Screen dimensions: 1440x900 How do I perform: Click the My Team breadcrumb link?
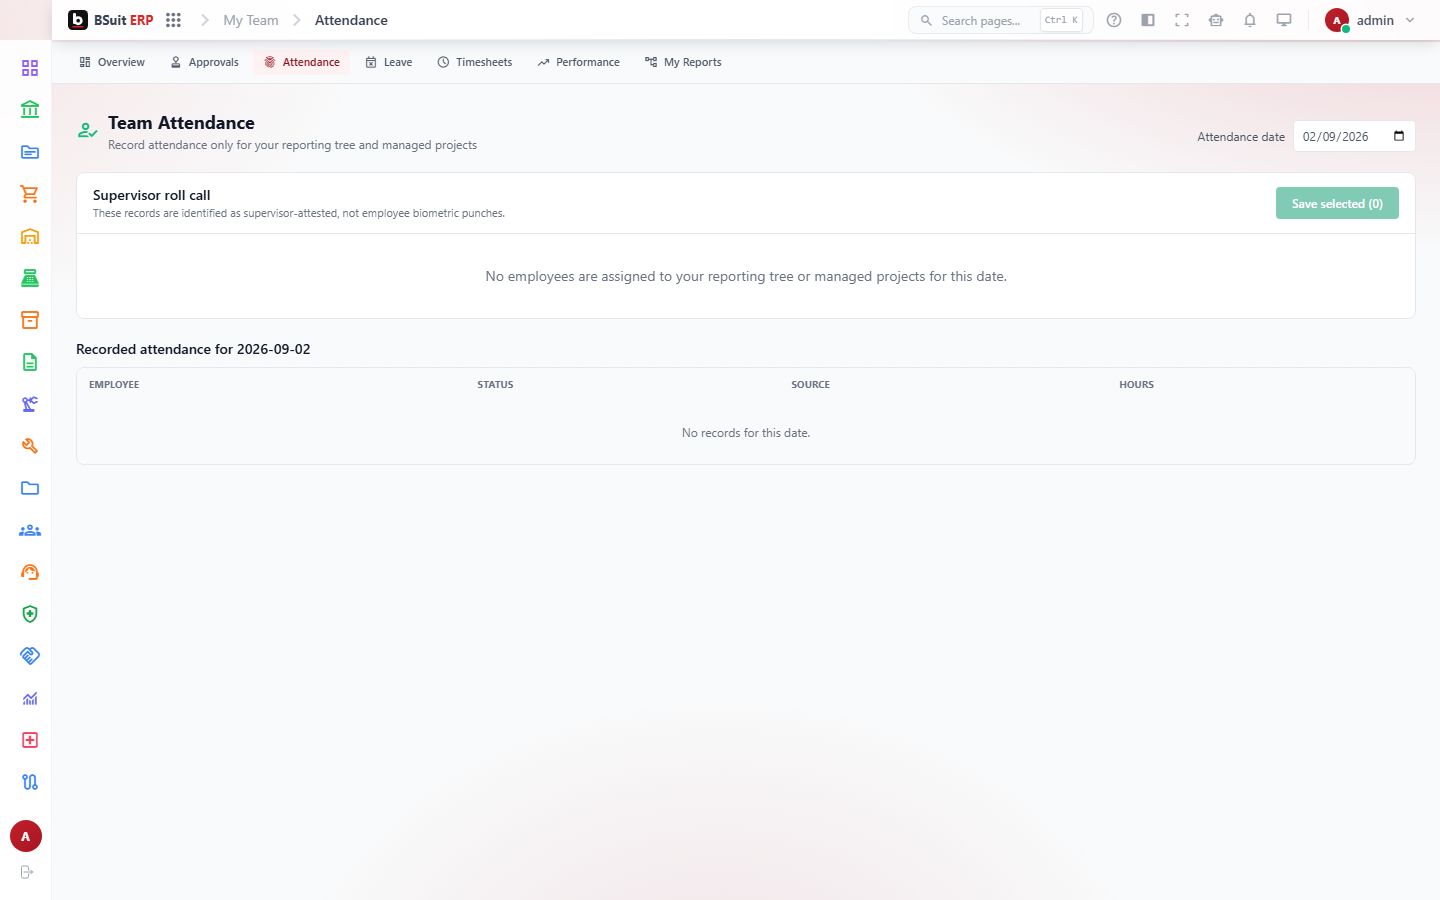click(251, 20)
